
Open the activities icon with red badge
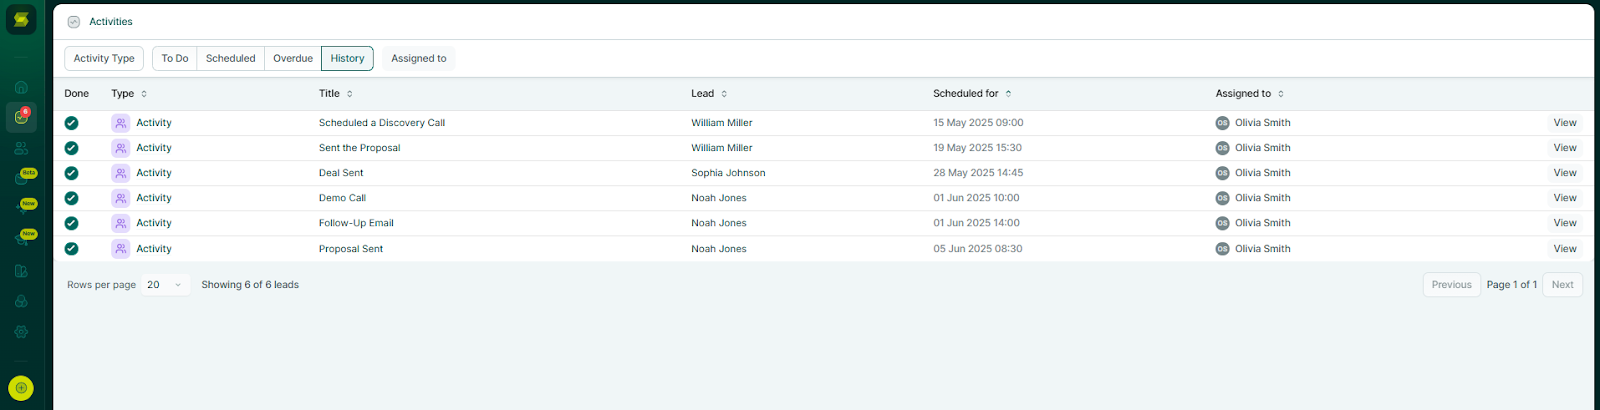pyautogui.click(x=21, y=117)
